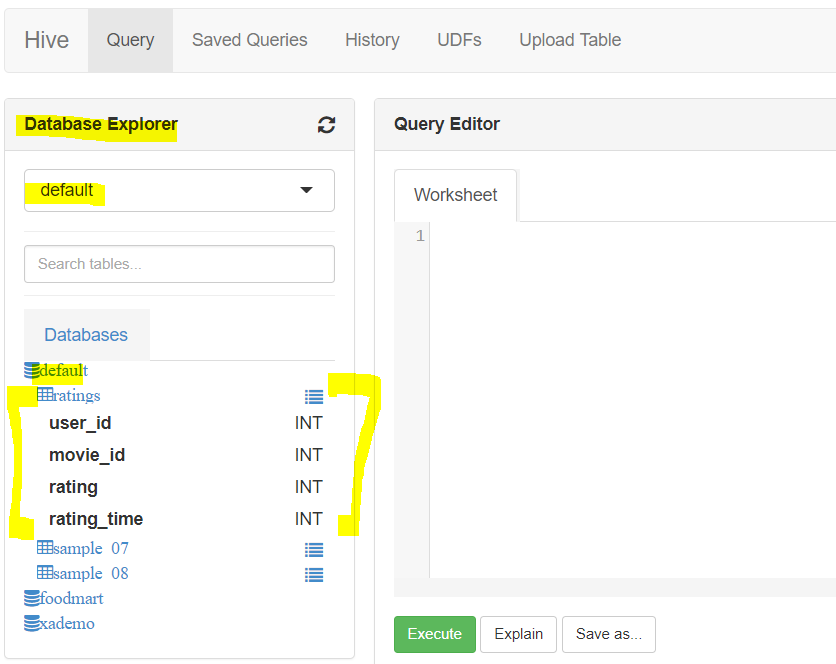Switch to Saved Queries tab
This screenshot has height=664, width=836.
tap(250, 40)
